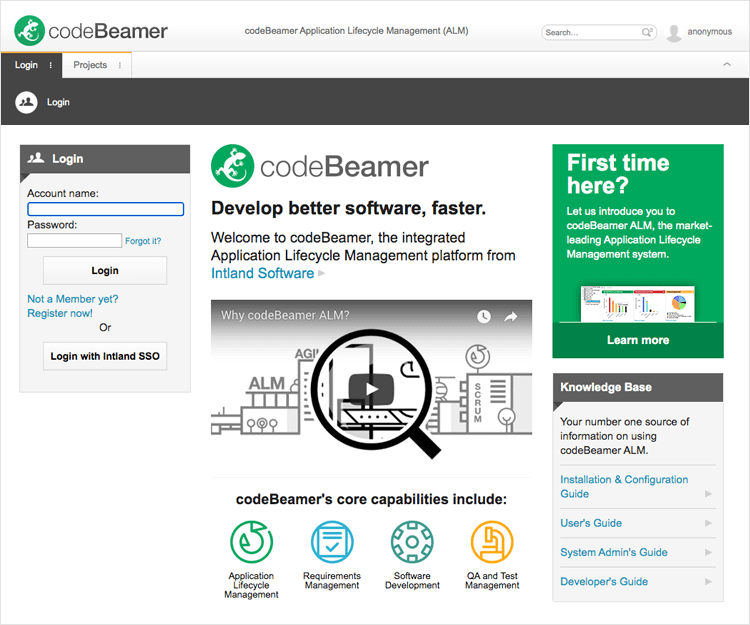Click arrow next to System Admin's Guide
The width and height of the screenshot is (750, 625).
pos(708,552)
